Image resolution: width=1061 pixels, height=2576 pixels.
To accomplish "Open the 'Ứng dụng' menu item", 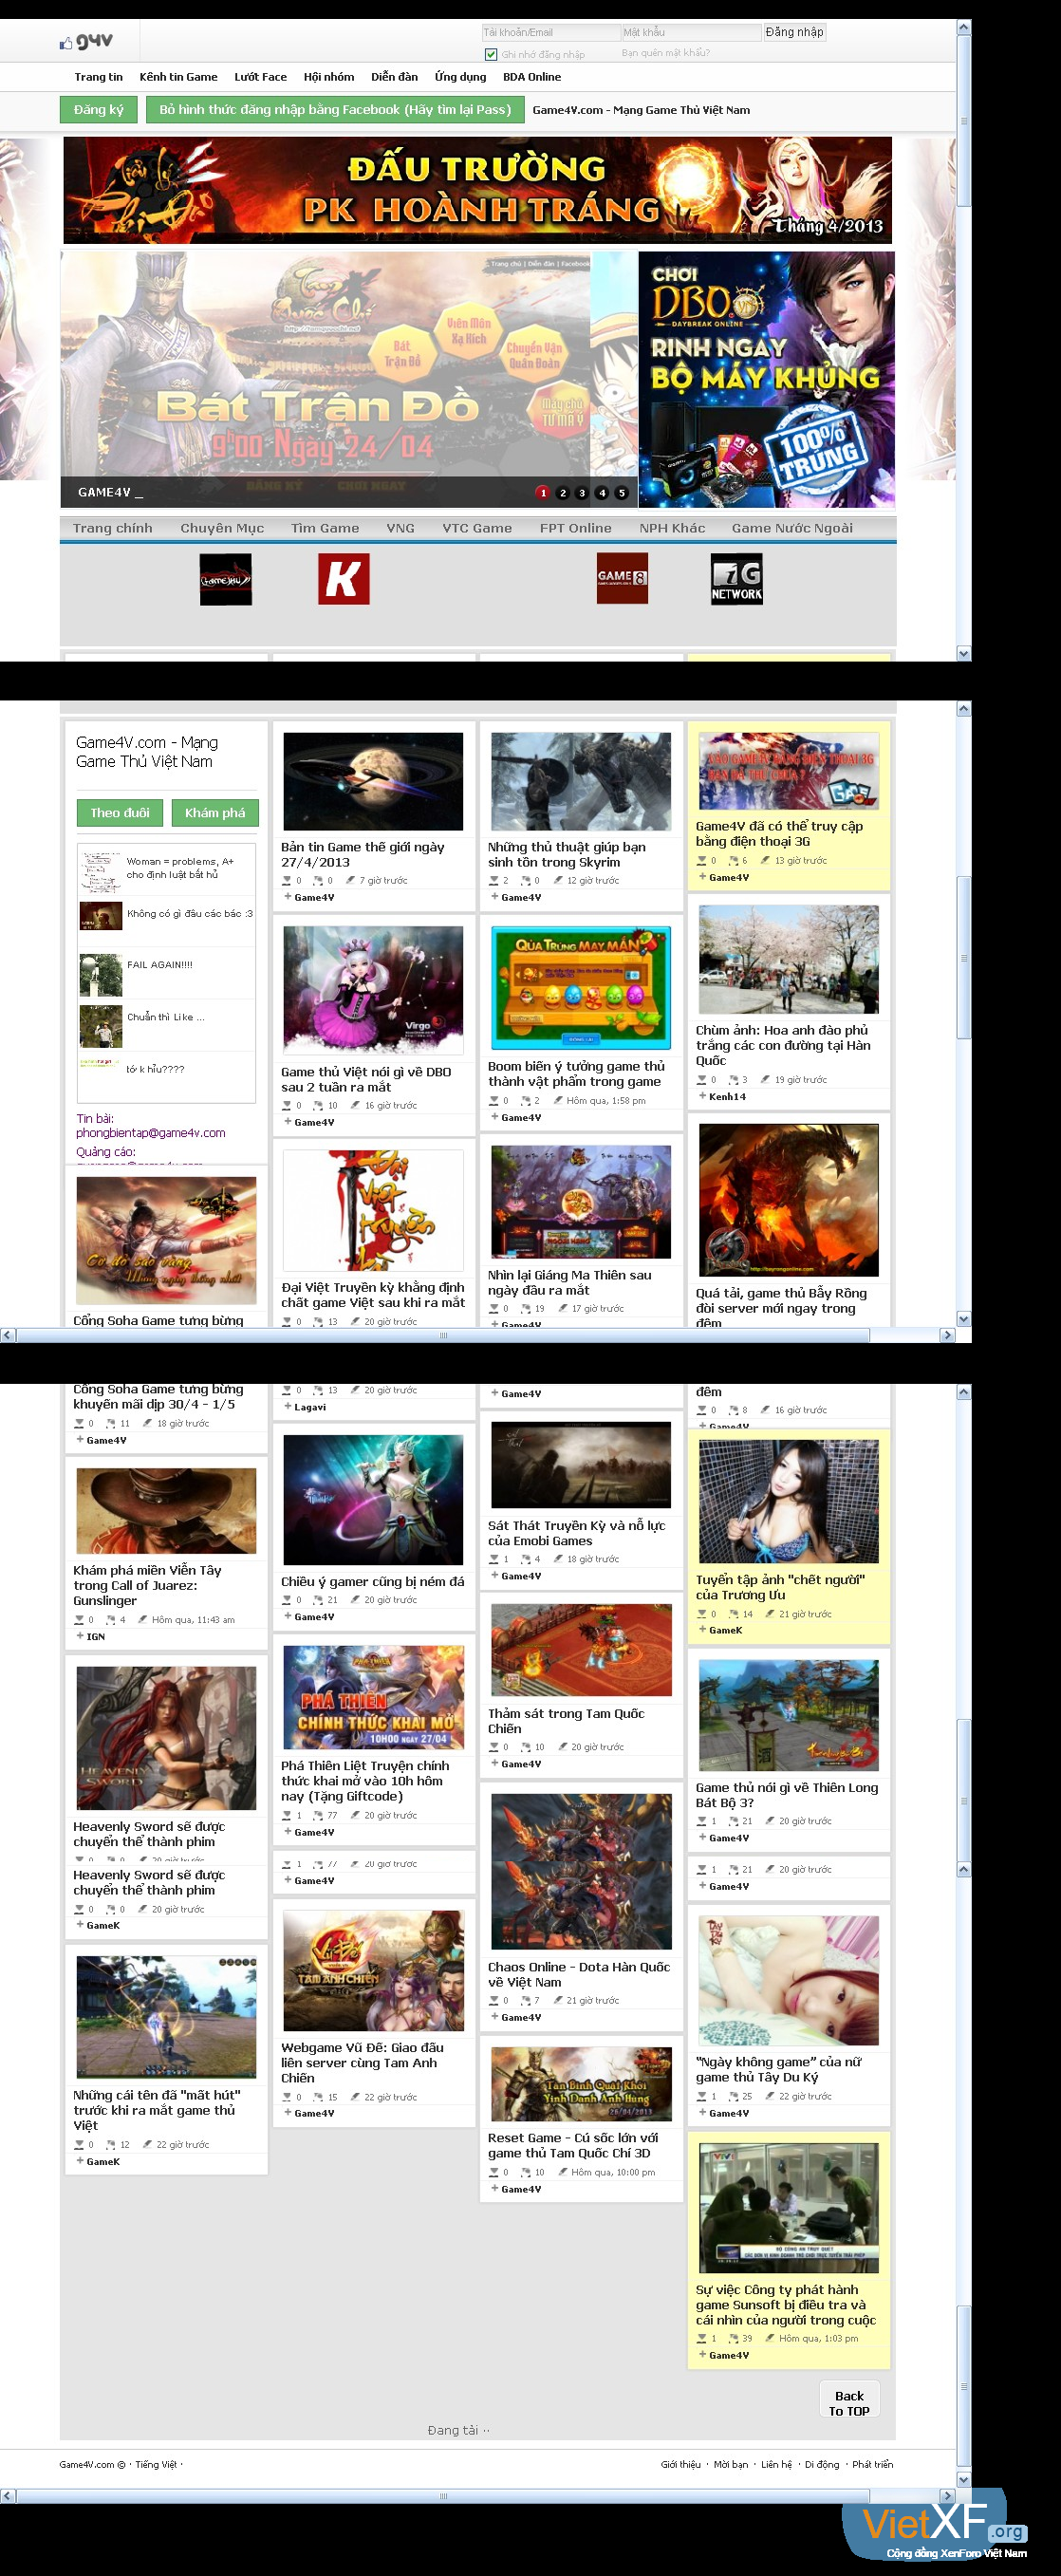I will pos(460,77).
